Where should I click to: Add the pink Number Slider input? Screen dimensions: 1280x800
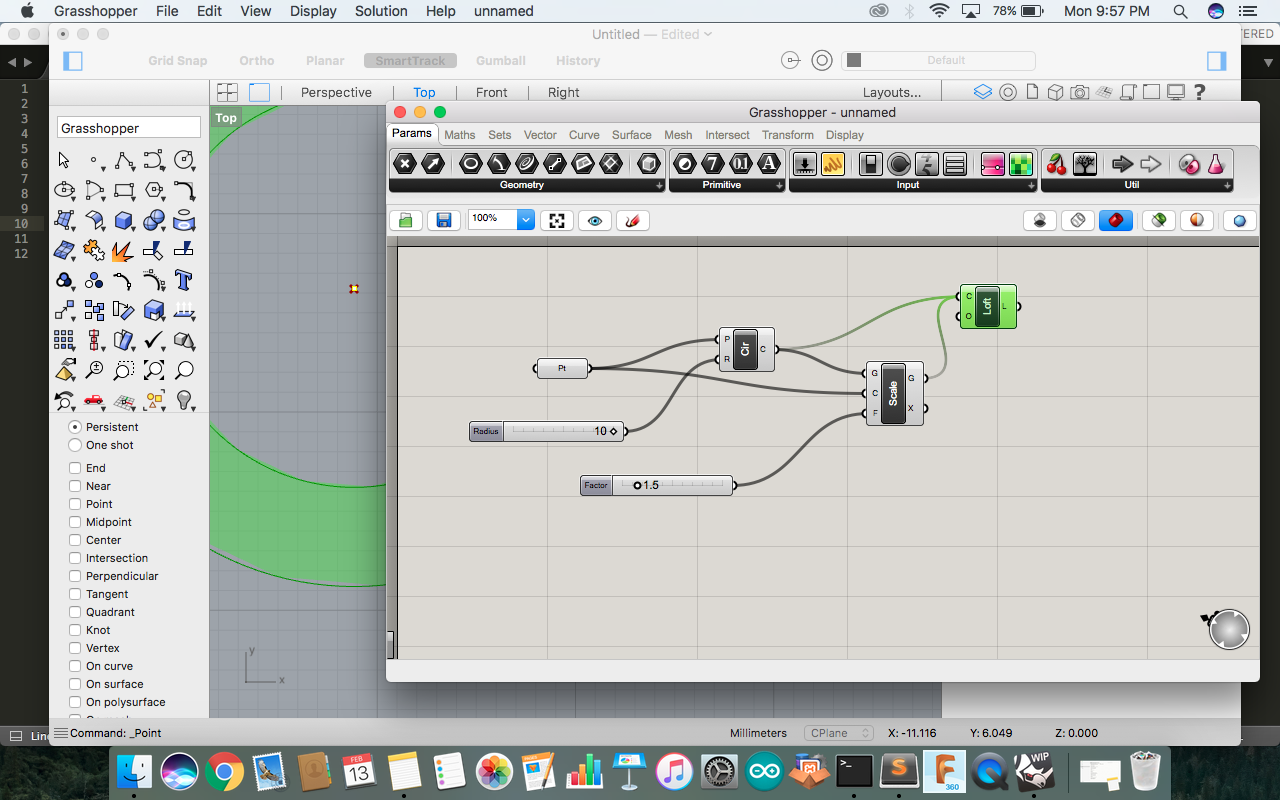pyautogui.click(x=992, y=164)
